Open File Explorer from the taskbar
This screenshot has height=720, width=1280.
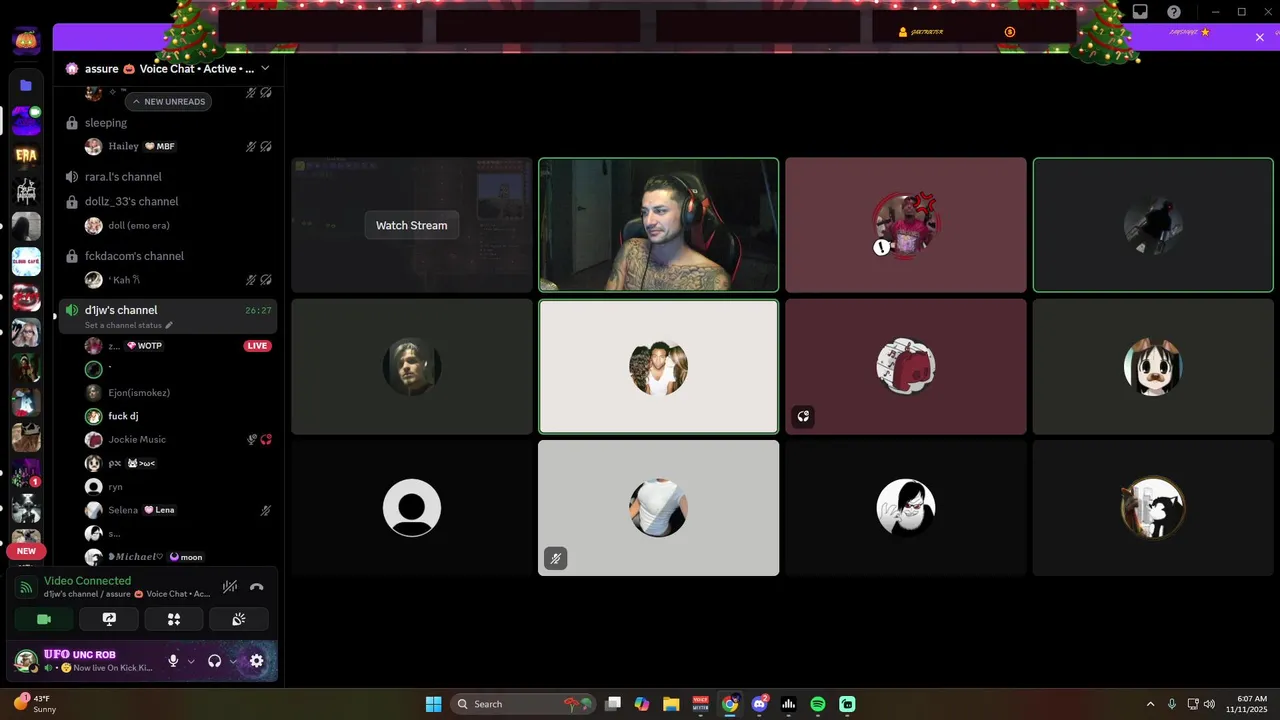pyautogui.click(x=671, y=704)
